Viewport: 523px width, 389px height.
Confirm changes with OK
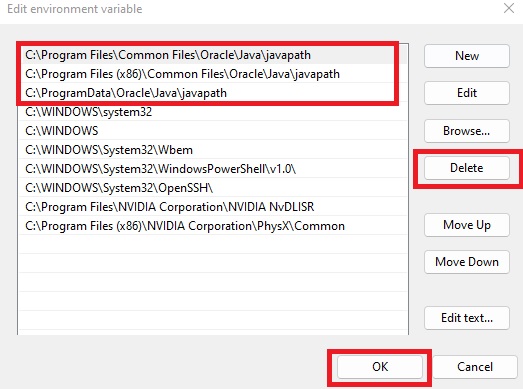pos(380,367)
